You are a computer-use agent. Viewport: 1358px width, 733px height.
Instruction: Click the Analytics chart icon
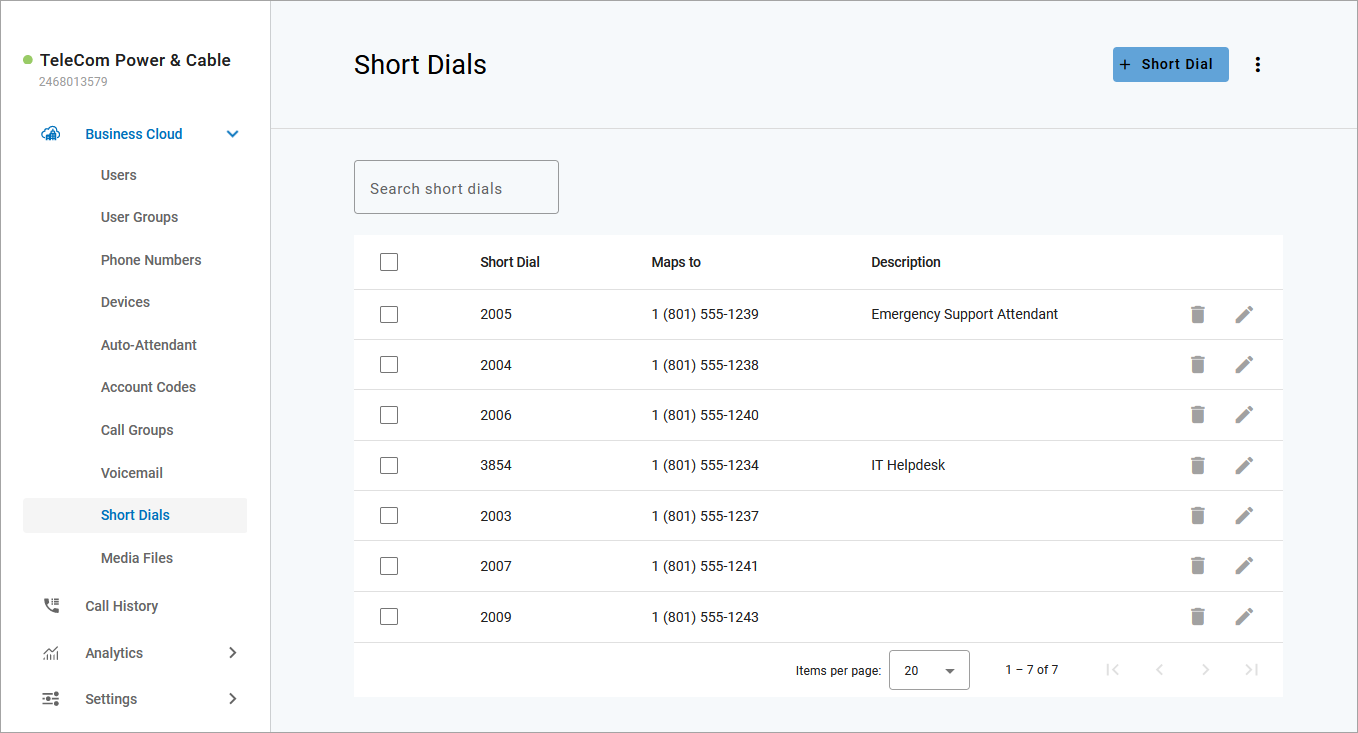(51, 653)
